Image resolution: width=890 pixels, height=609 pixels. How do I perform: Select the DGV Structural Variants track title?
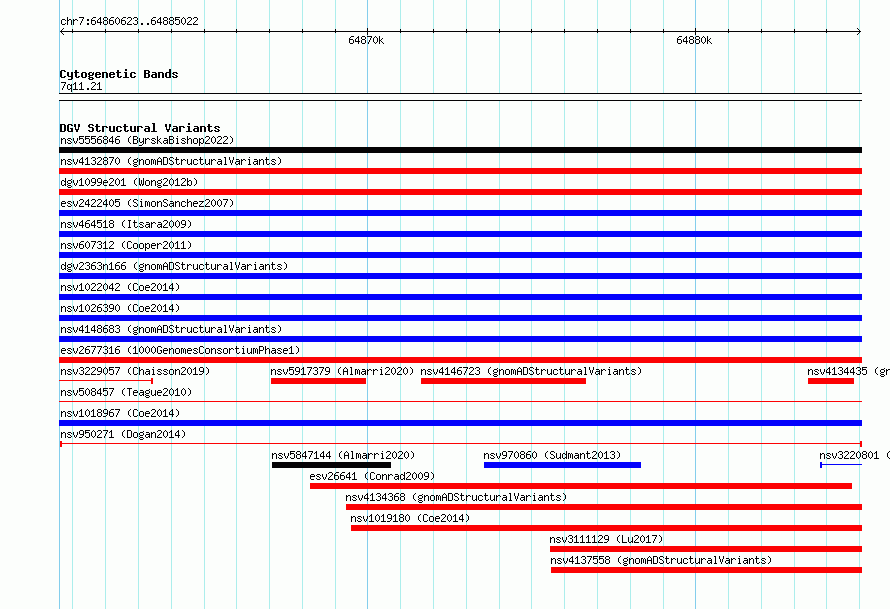140,128
